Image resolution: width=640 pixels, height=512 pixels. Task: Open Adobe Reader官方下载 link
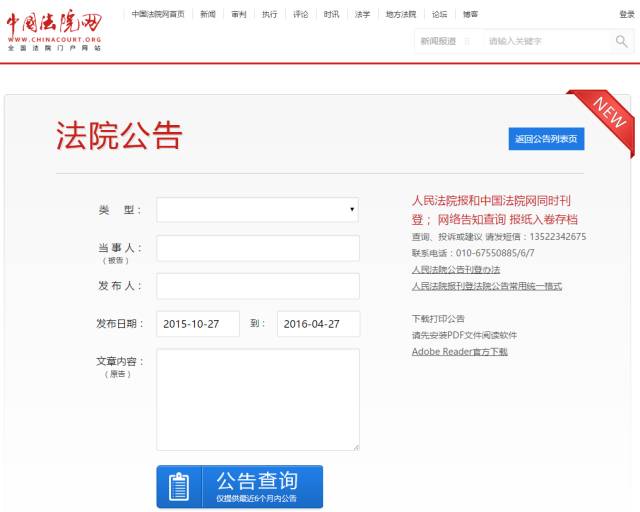tap(460, 352)
